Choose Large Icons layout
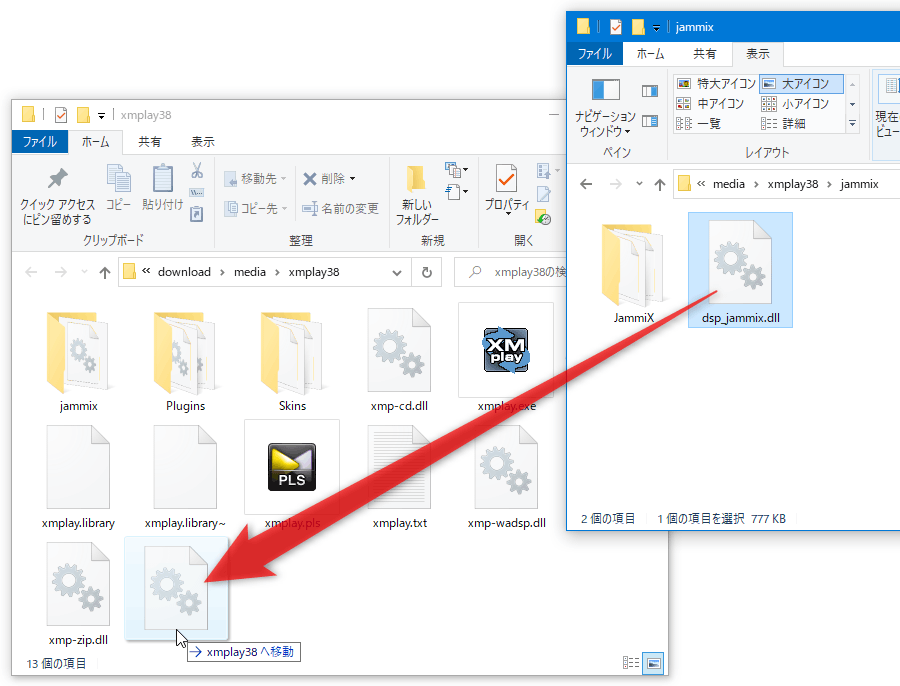 [801, 84]
